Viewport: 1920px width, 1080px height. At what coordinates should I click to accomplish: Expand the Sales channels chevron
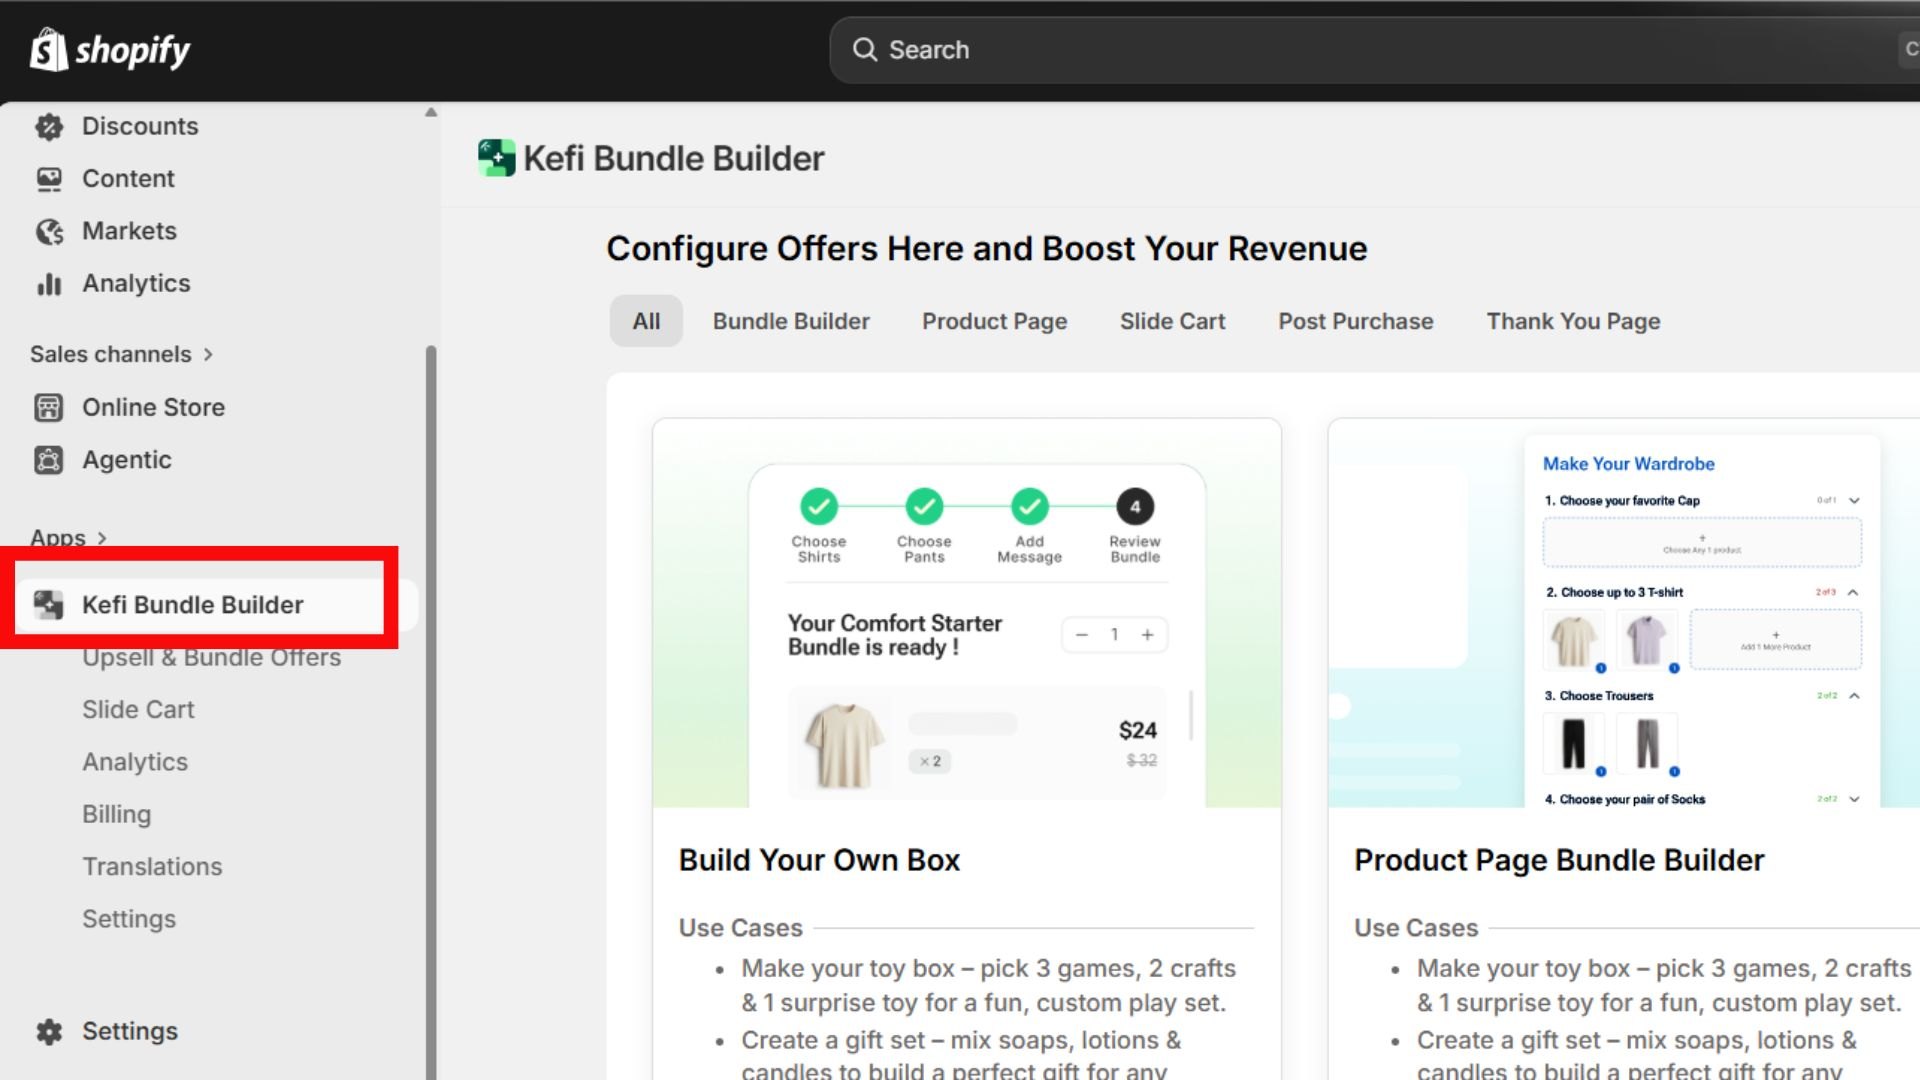pyautogui.click(x=208, y=354)
